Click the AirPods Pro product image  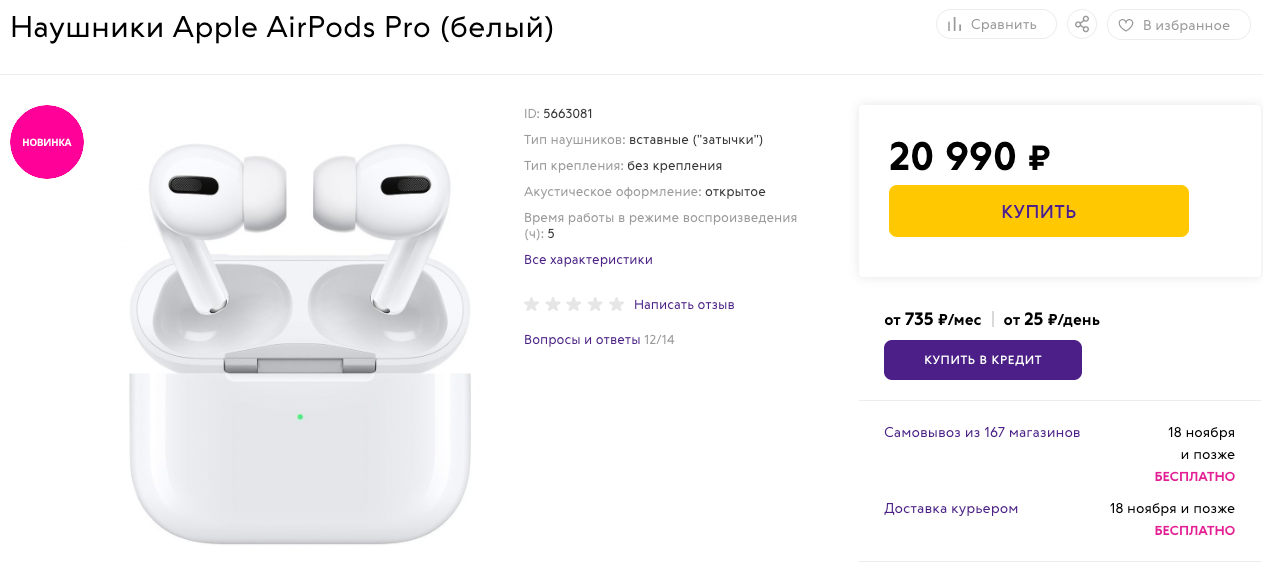299,340
